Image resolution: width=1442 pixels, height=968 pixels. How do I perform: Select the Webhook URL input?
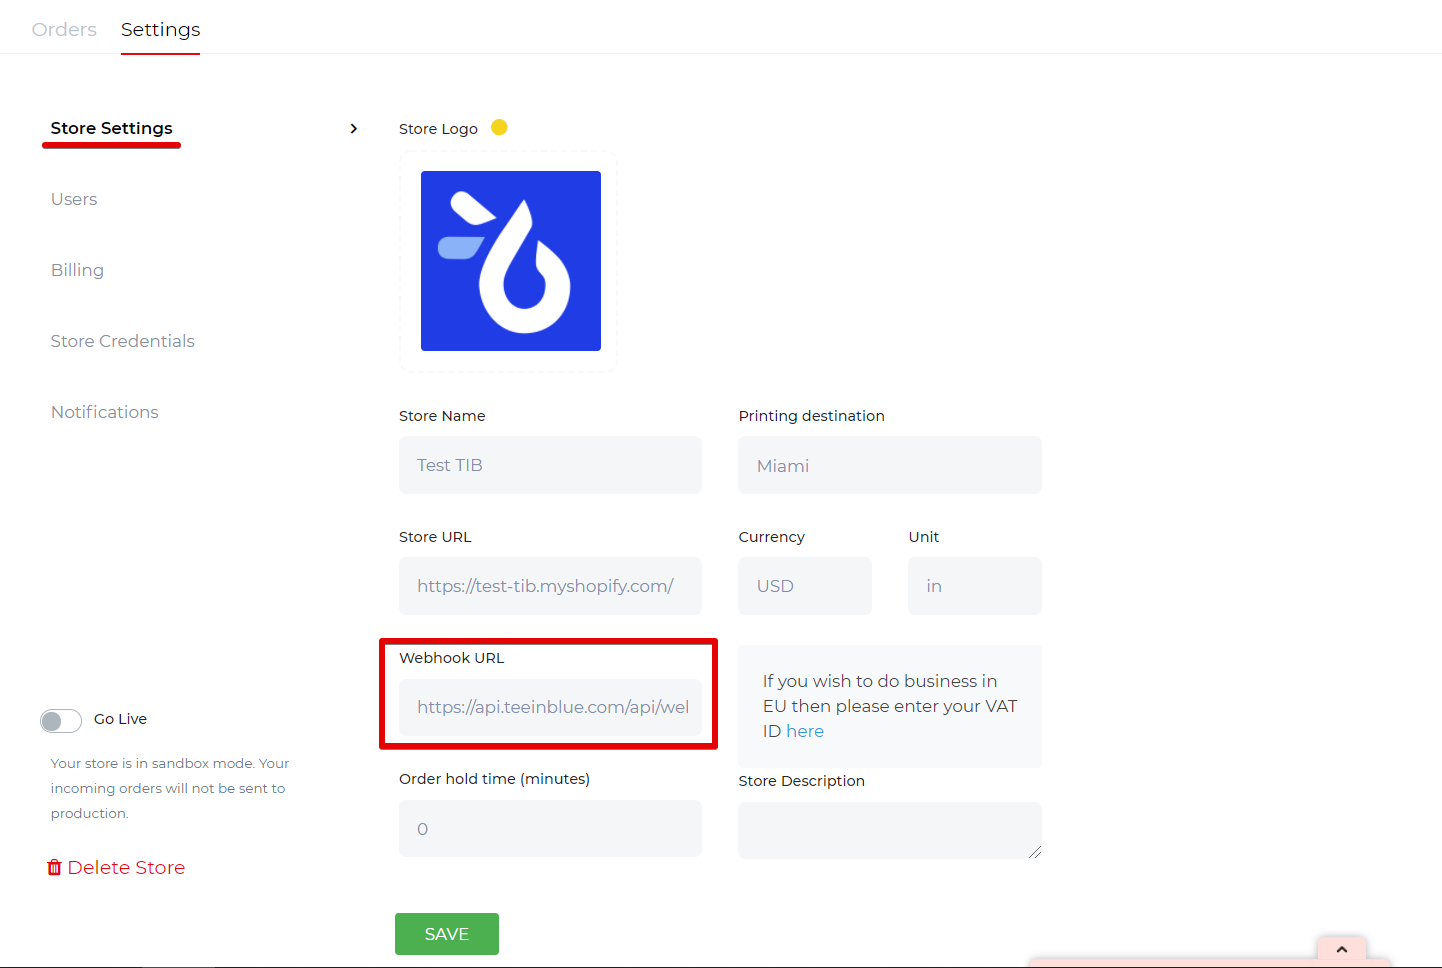tap(550, 707)
